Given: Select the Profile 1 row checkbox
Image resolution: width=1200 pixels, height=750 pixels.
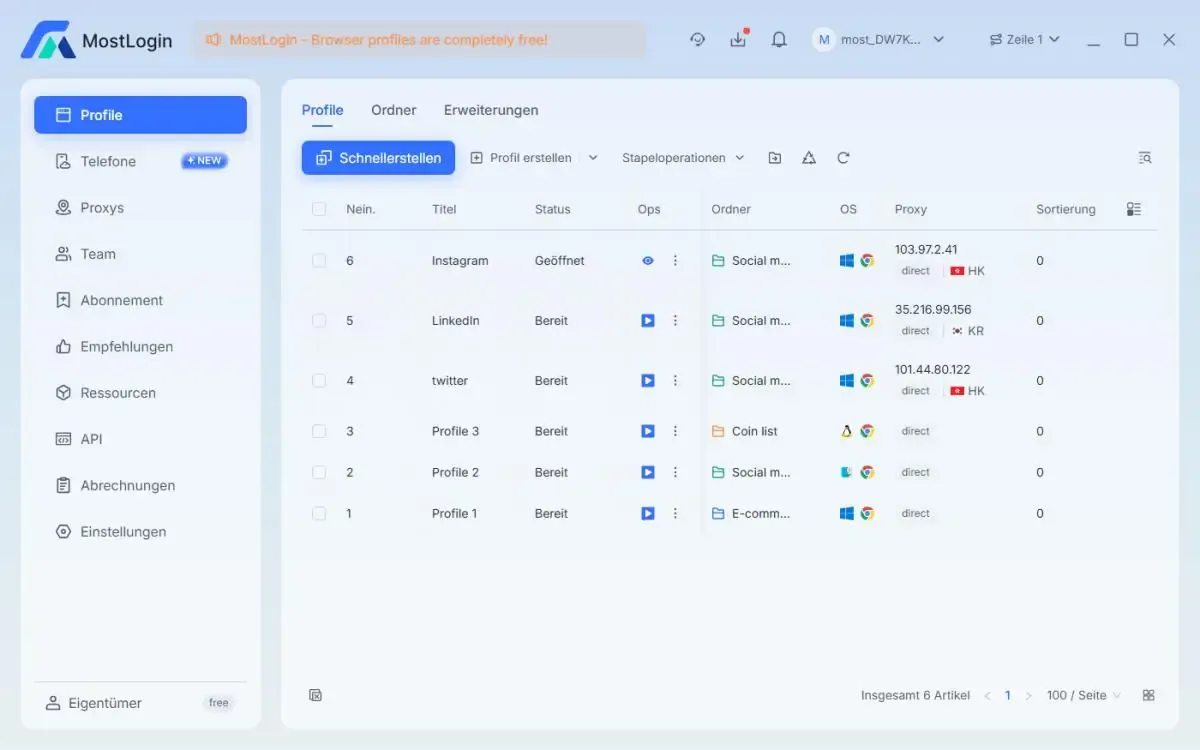Looking at the screenshot, I should 319,513.
